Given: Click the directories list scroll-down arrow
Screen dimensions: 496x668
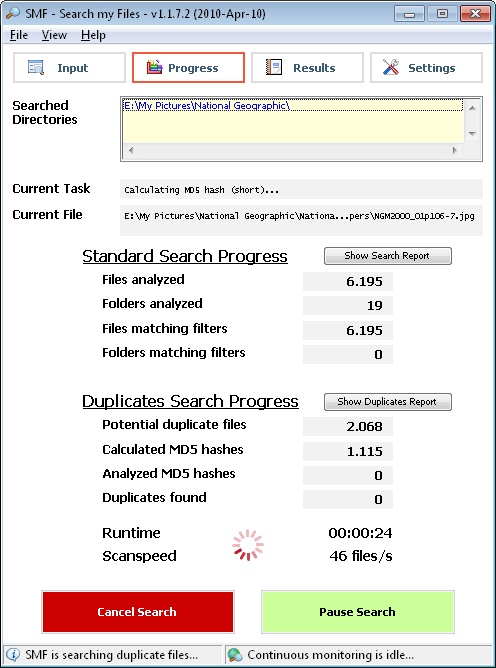Looking at the screenshot, I should point(472,134).
